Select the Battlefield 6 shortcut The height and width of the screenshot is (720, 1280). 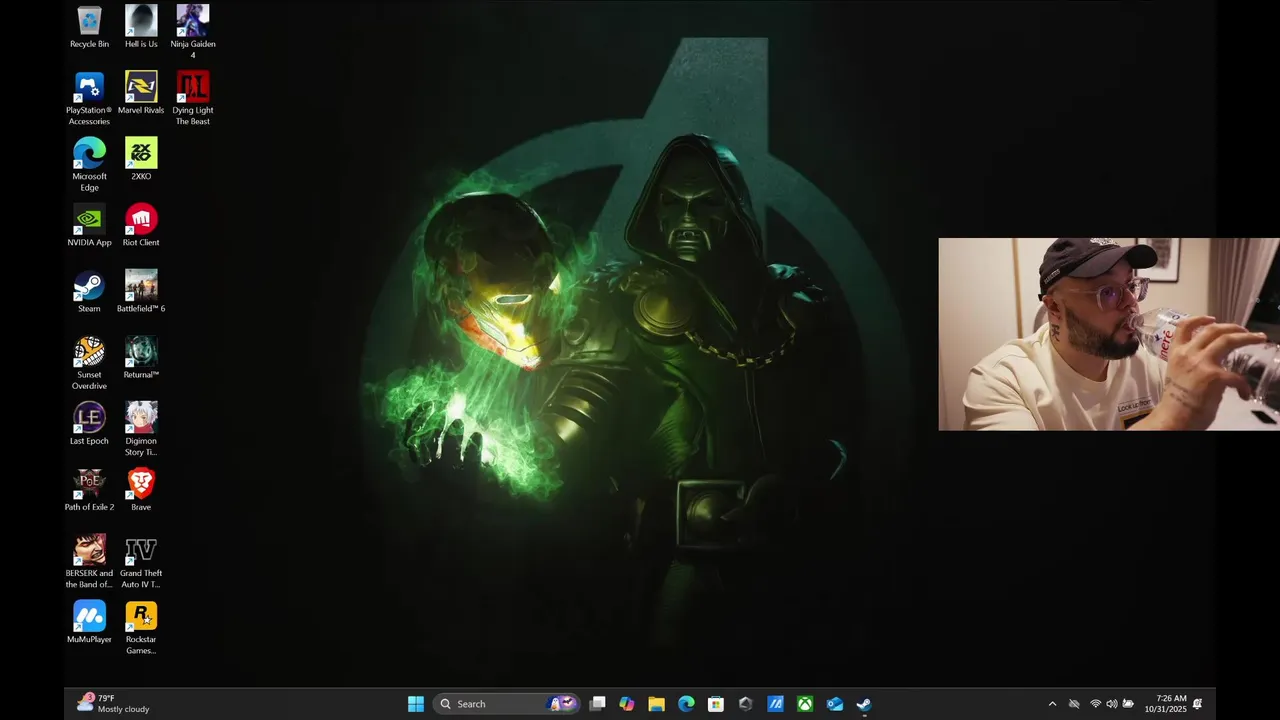coord(141,291)
